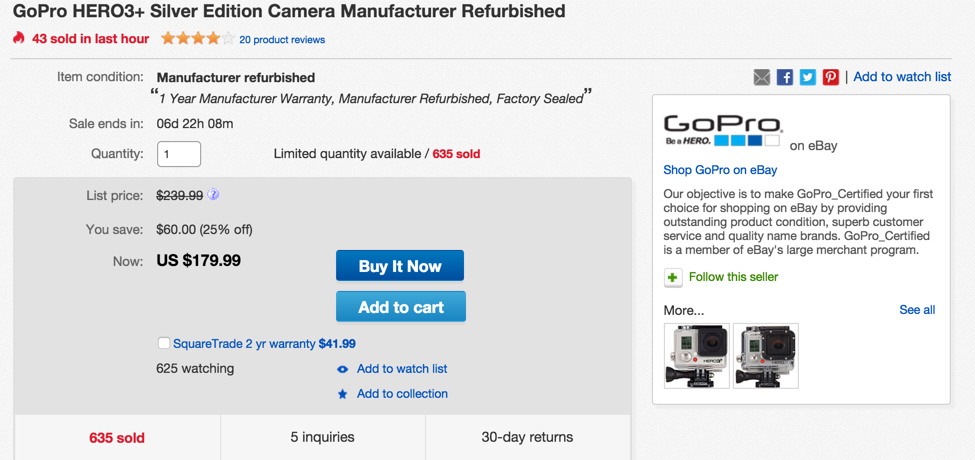Click the green plus follow seller icon
Viewport: 975px width, 460px height.
tap(673, 277)
